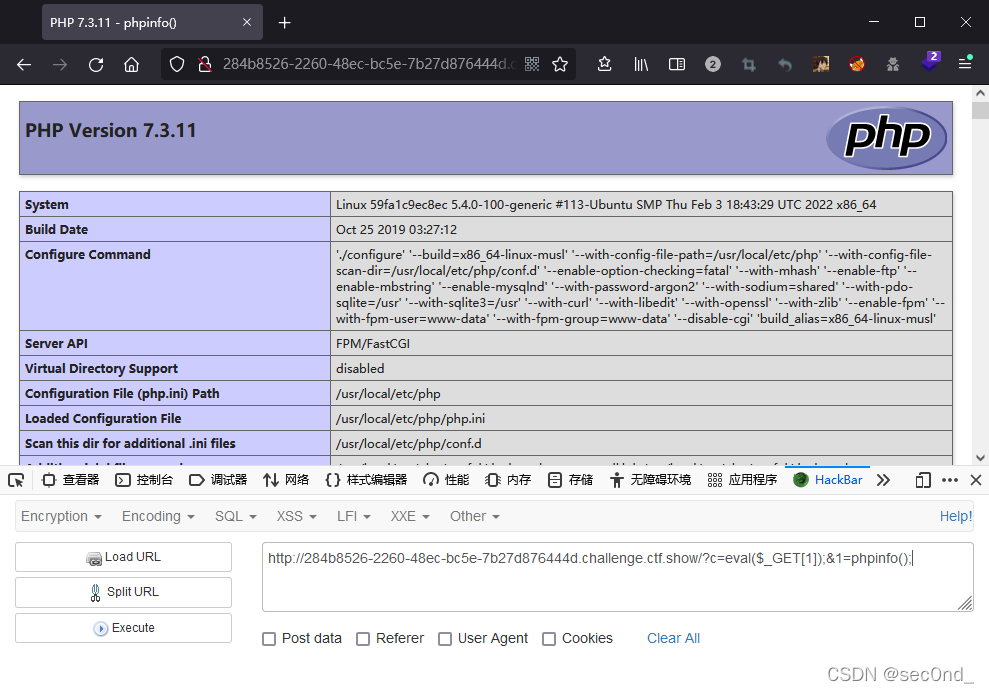Switch to the 调试器 debugger tab
Screen dimensions: 989x693
pyautogui.click(x=218, y=480)
